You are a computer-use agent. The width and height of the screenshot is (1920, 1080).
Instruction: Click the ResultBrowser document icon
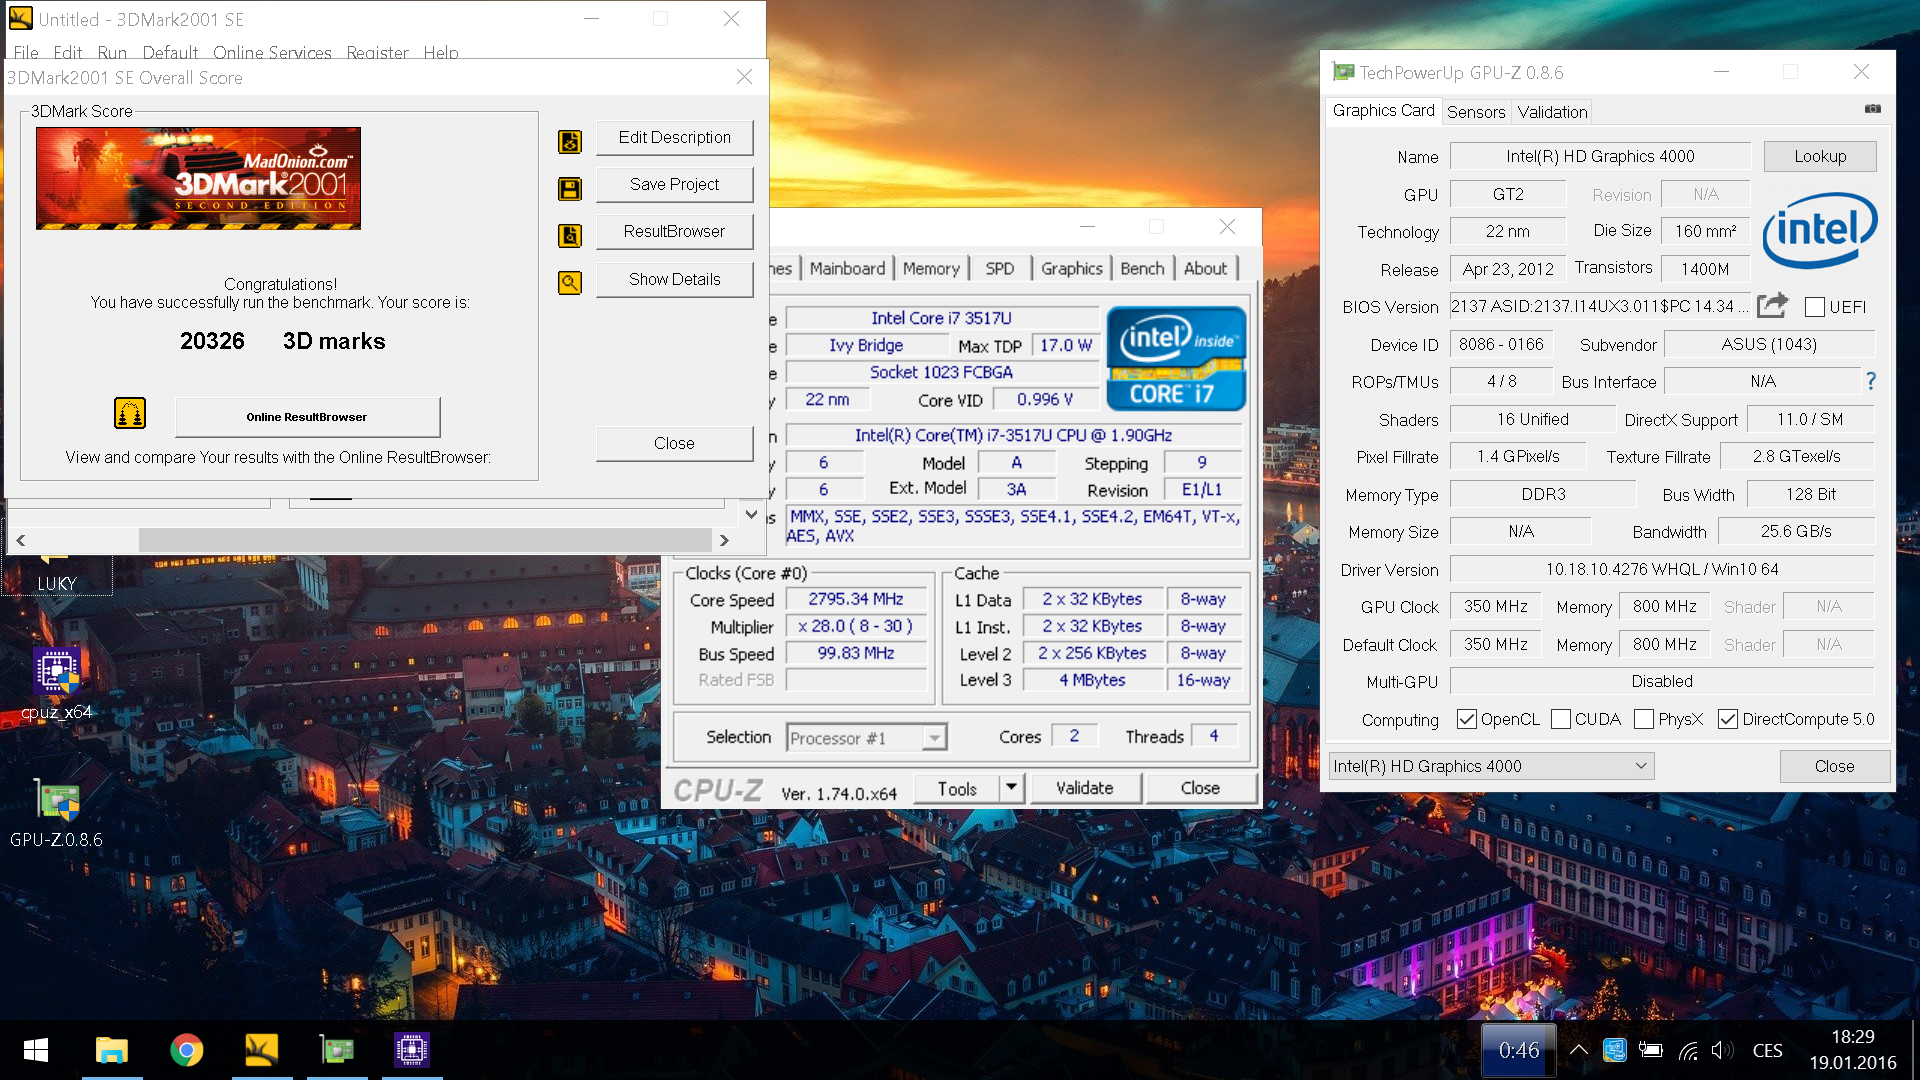point(570,236)
